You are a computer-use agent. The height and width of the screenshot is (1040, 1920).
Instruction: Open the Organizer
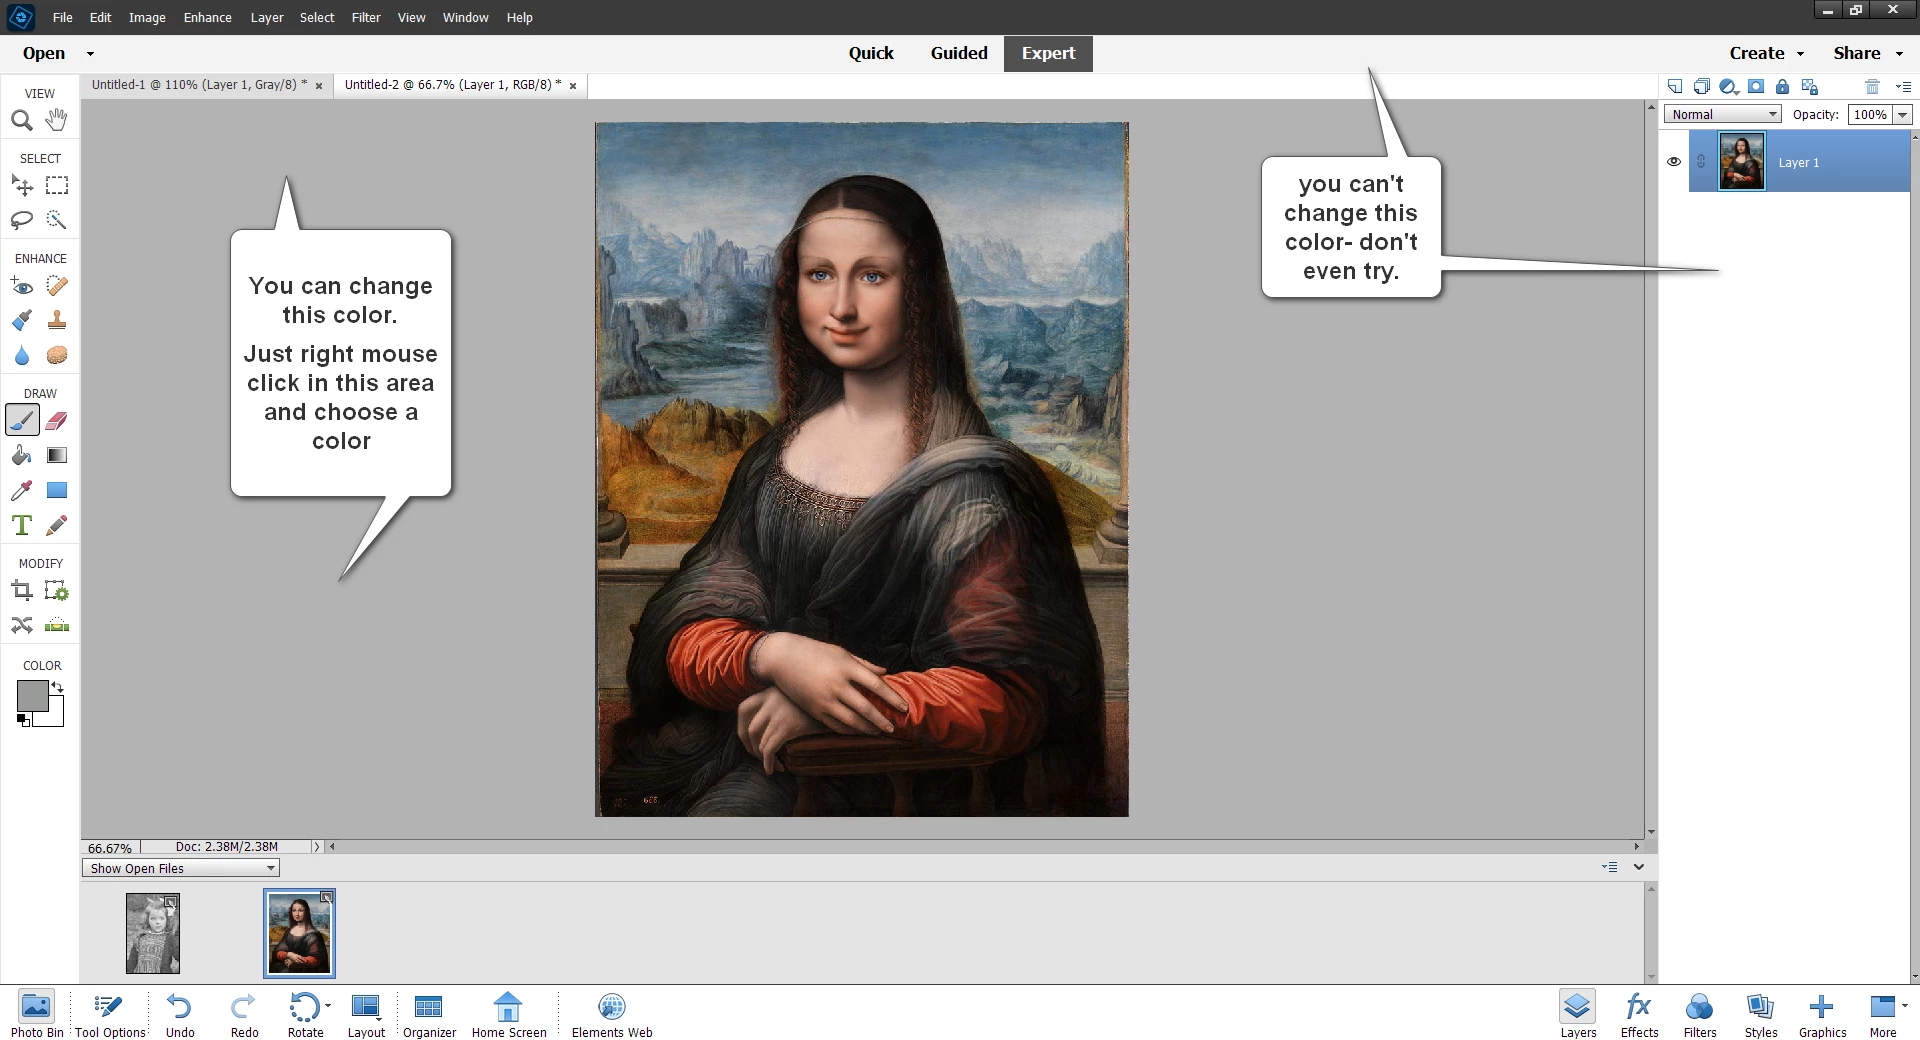(429, 1015)
